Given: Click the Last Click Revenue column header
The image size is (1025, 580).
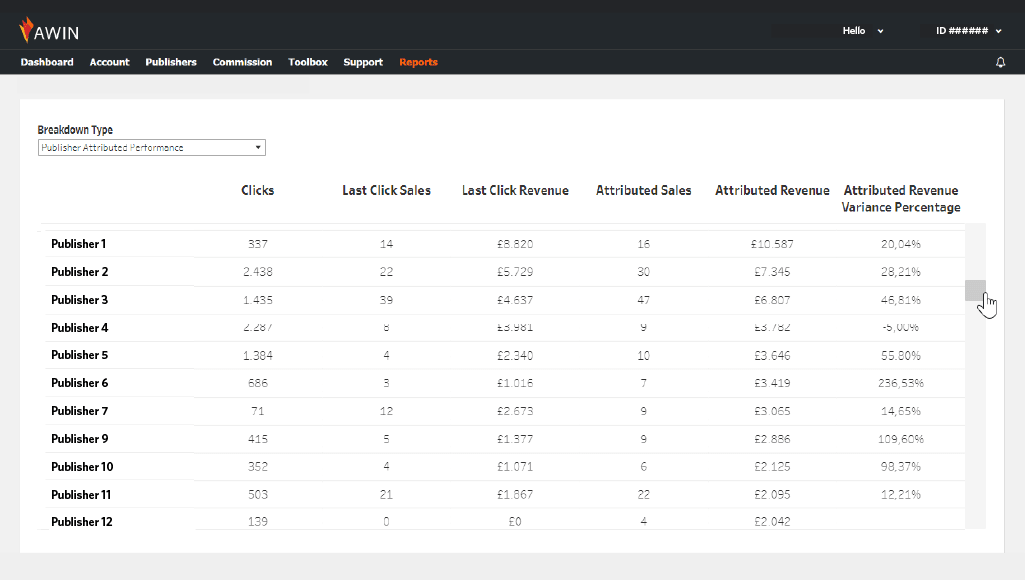Looking at the screenshot, I should 515,190.
